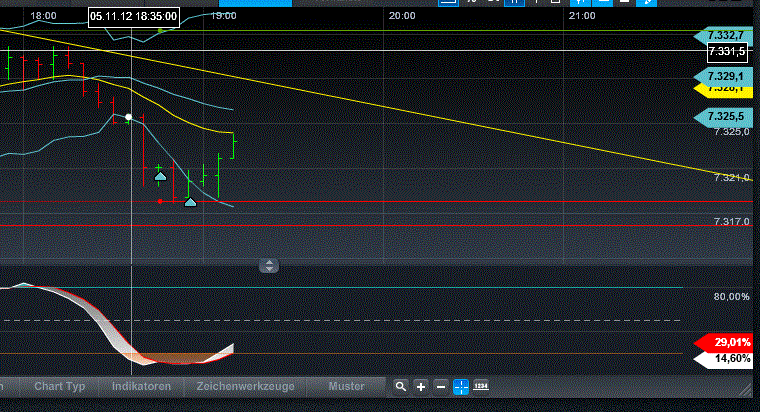This screenshot has height=412, width=760.
Task: Open the chart search magnifier tool
Action: coord(400,387)
